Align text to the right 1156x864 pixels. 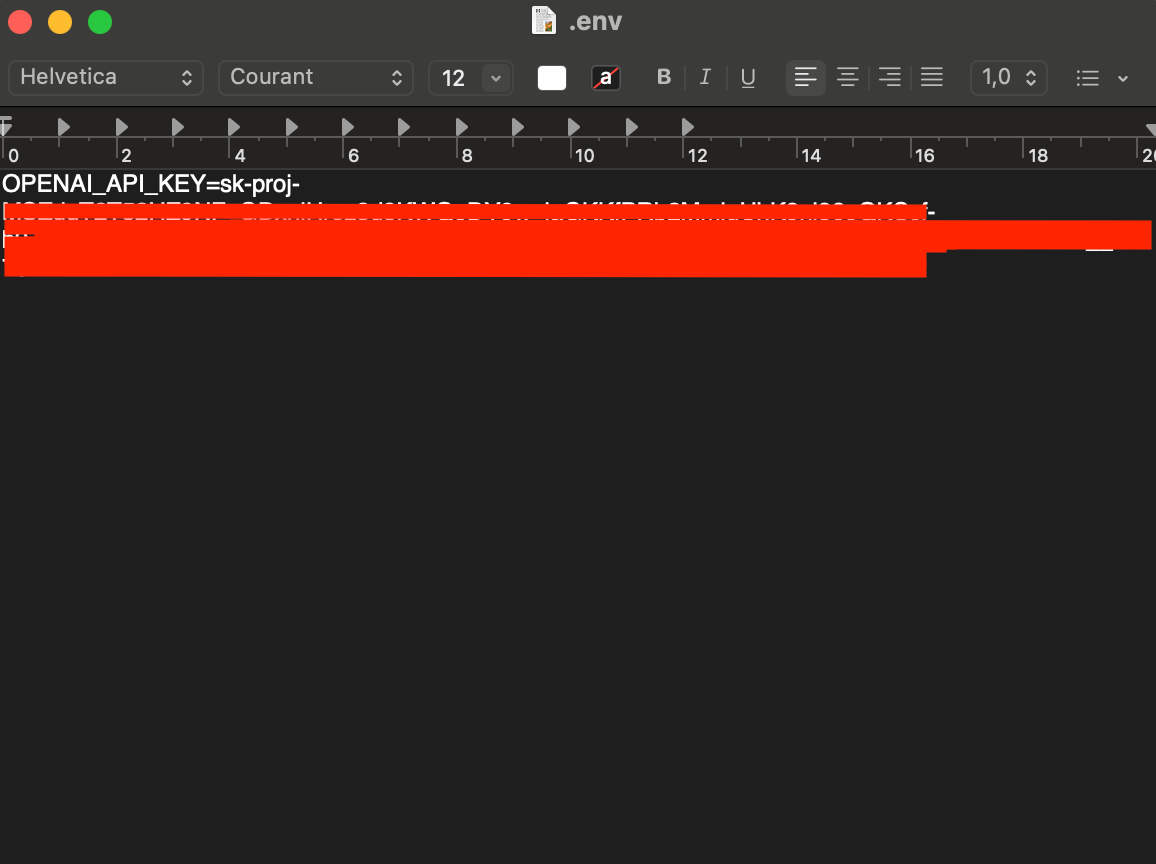click(x=889, y=77)
